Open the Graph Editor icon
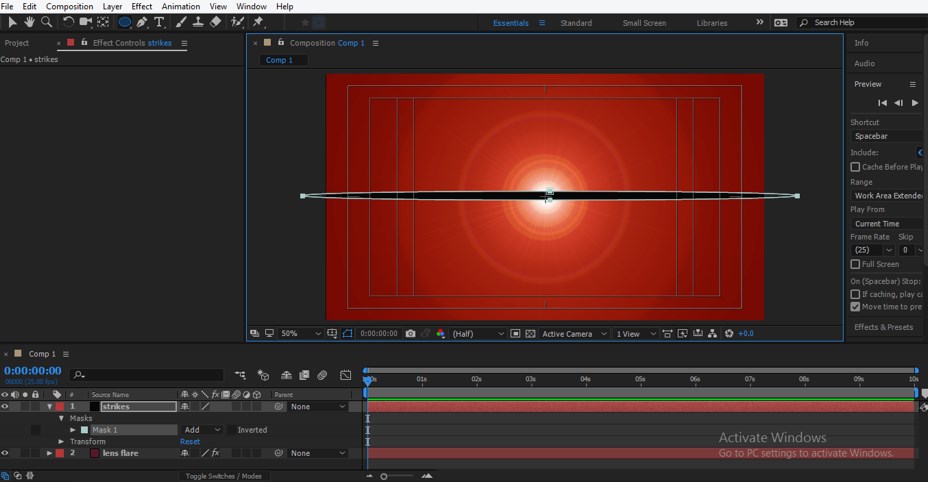This screenshot has width=928, height=482. click(346, 375)
